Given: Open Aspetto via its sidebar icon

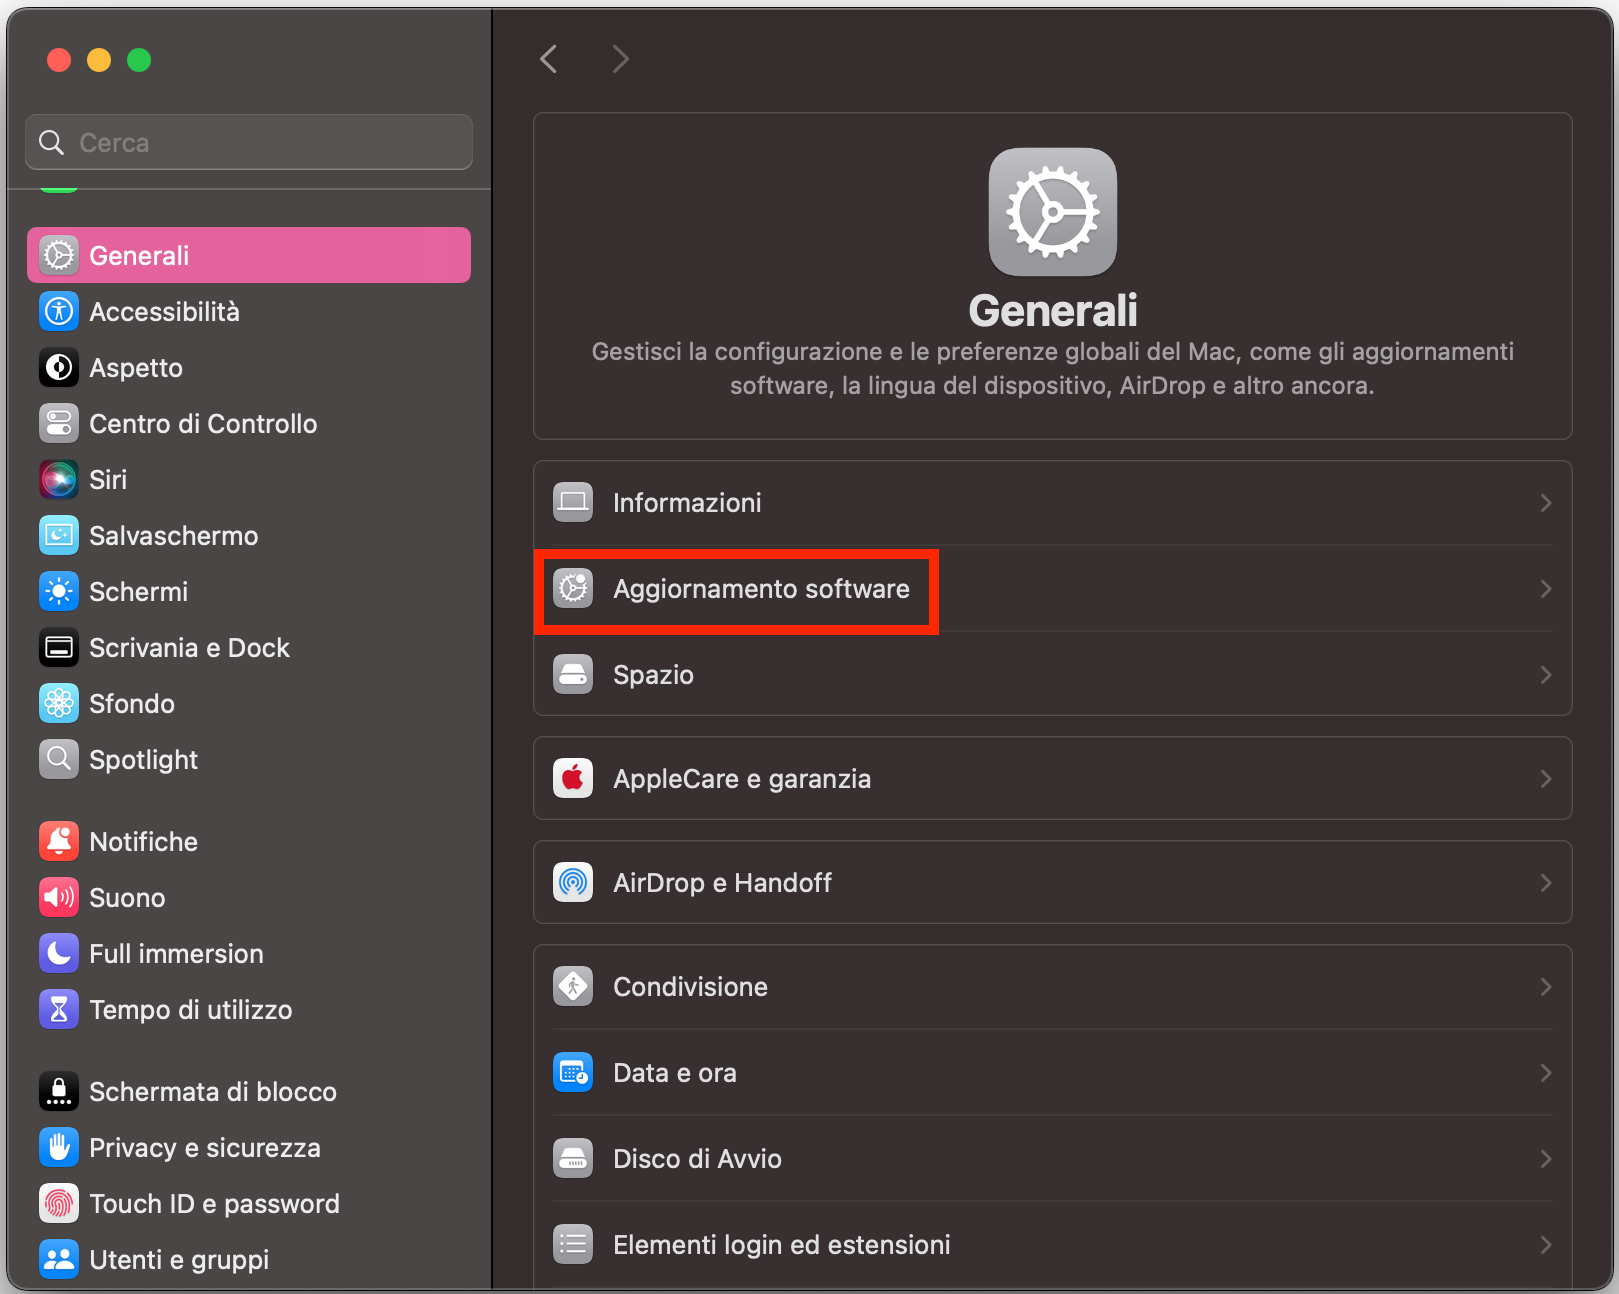Looking at the screenshot, I should tap(58, 367).
